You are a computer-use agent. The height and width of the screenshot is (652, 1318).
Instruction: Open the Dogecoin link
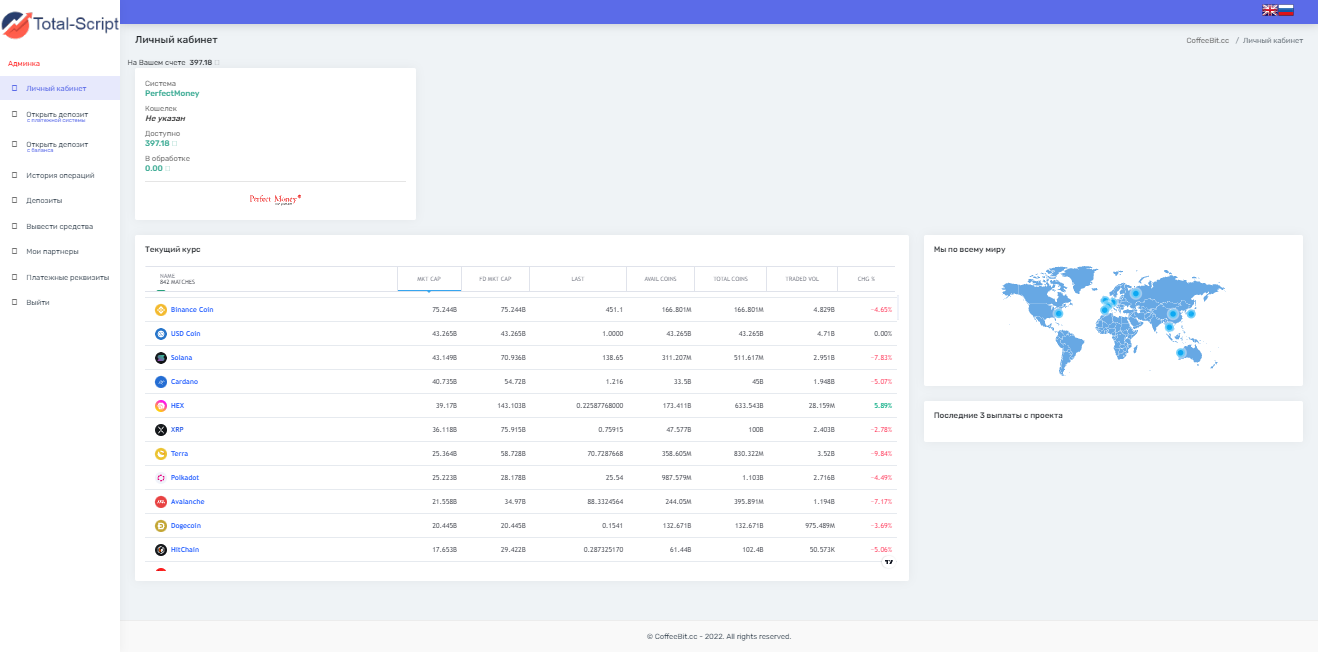coord(186,526)
